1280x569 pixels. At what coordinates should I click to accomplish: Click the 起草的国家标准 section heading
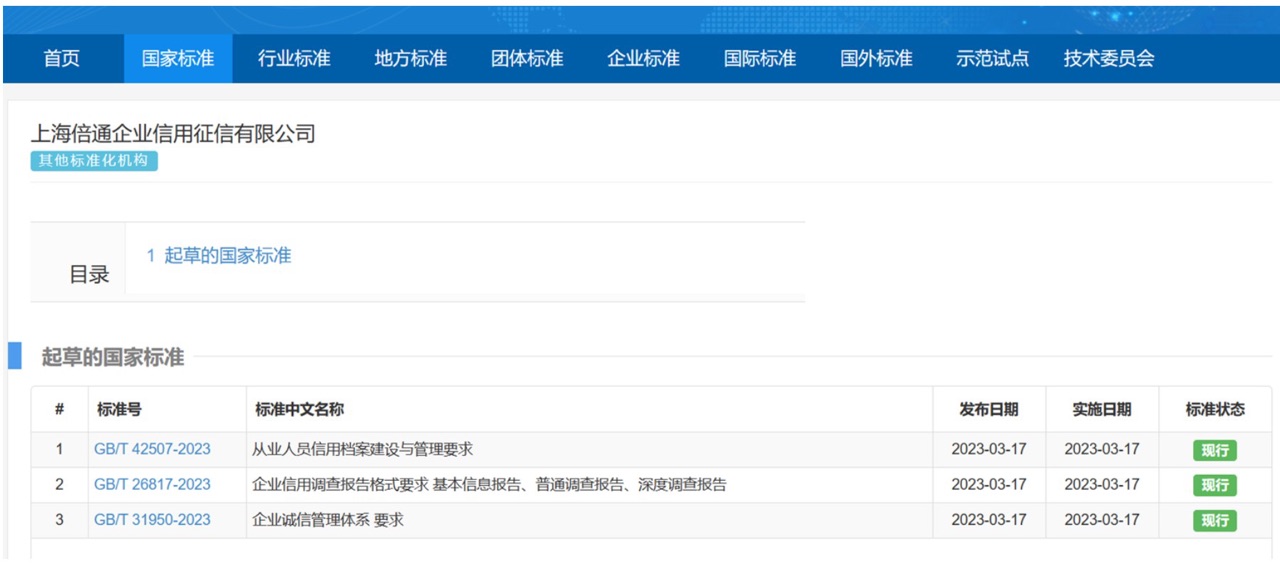pyautogui.click(x=112, y=357)
